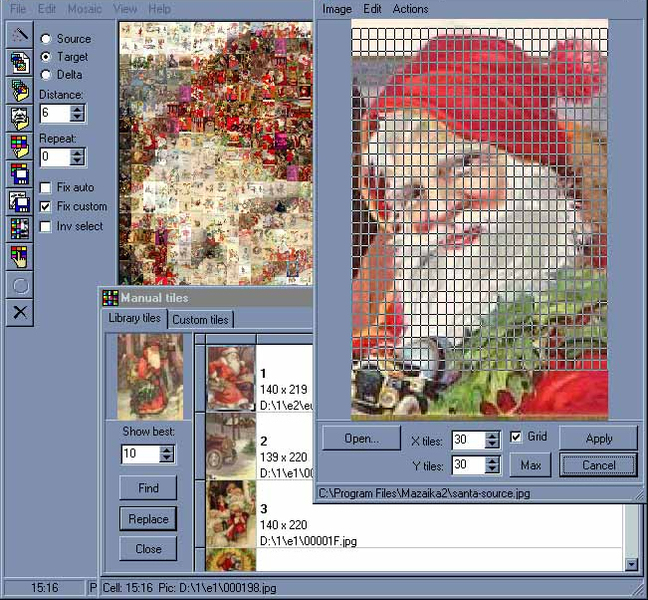Click the Distance value field
This screenshot has height=600, width=648.
(55, 113)
